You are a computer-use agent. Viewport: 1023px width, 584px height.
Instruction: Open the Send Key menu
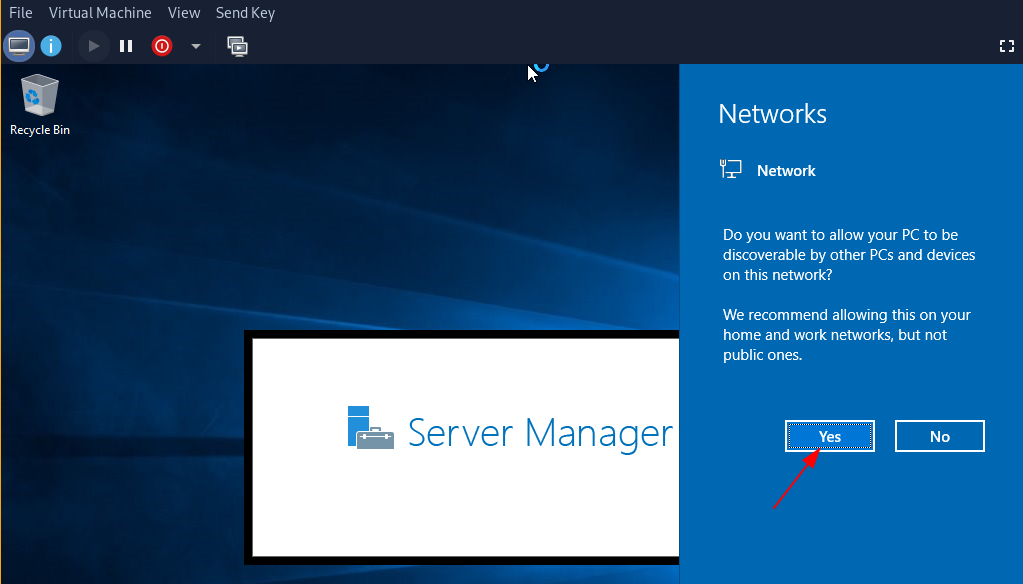[245, 13]
